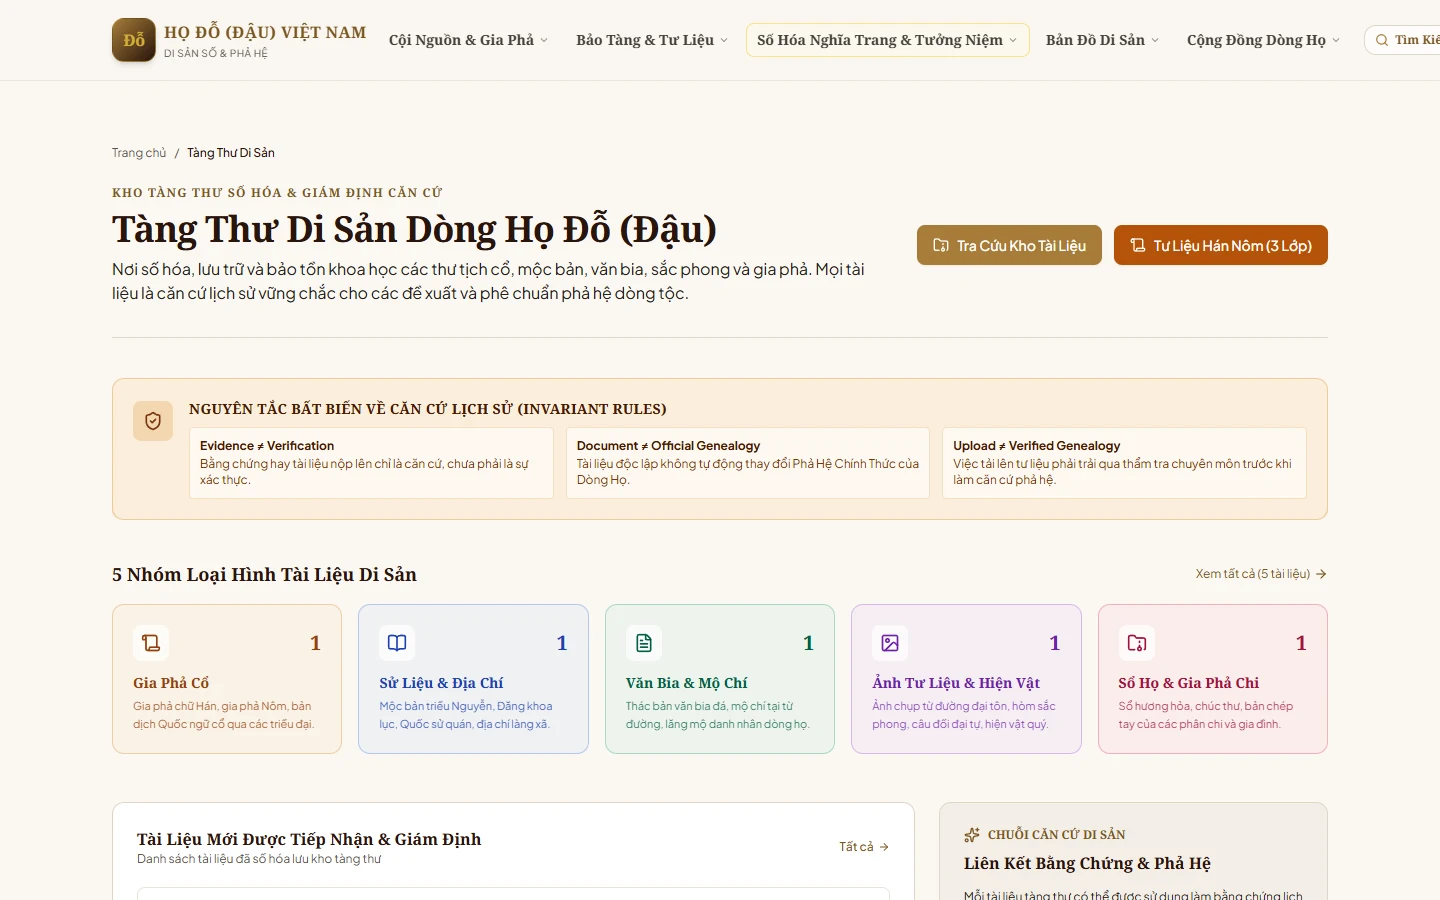This screenshot has height=900, width=1440.
Task: Expand the Bản Đồ Di Sản menu
Action: (1102, 40)
